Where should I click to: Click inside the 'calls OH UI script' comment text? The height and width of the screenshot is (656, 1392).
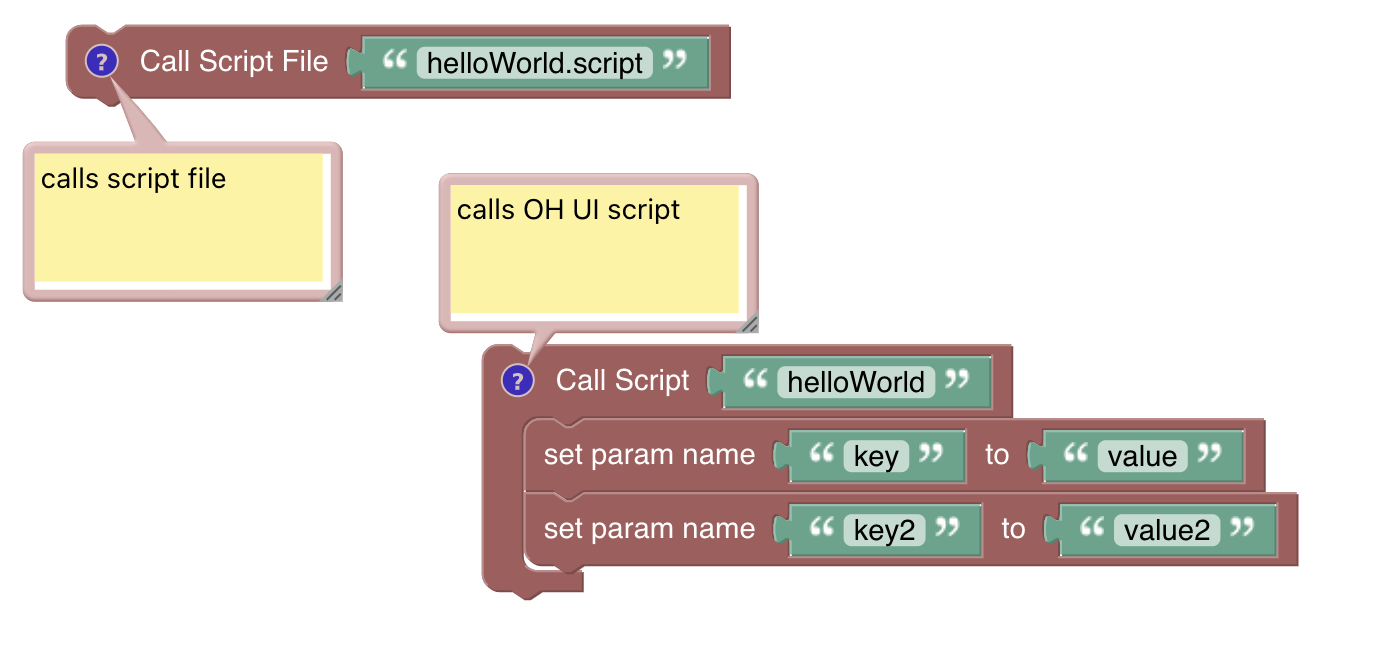[x=594, y=250]
